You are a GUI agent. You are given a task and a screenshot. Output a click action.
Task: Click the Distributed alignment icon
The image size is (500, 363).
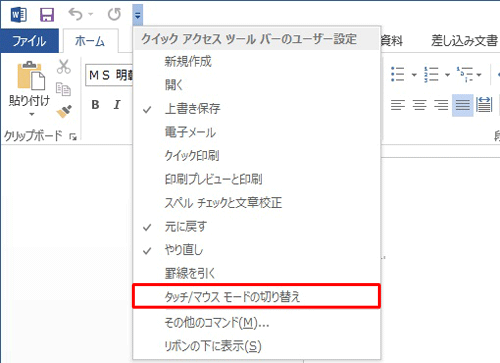pyautogui.click(x=484, y=105)
